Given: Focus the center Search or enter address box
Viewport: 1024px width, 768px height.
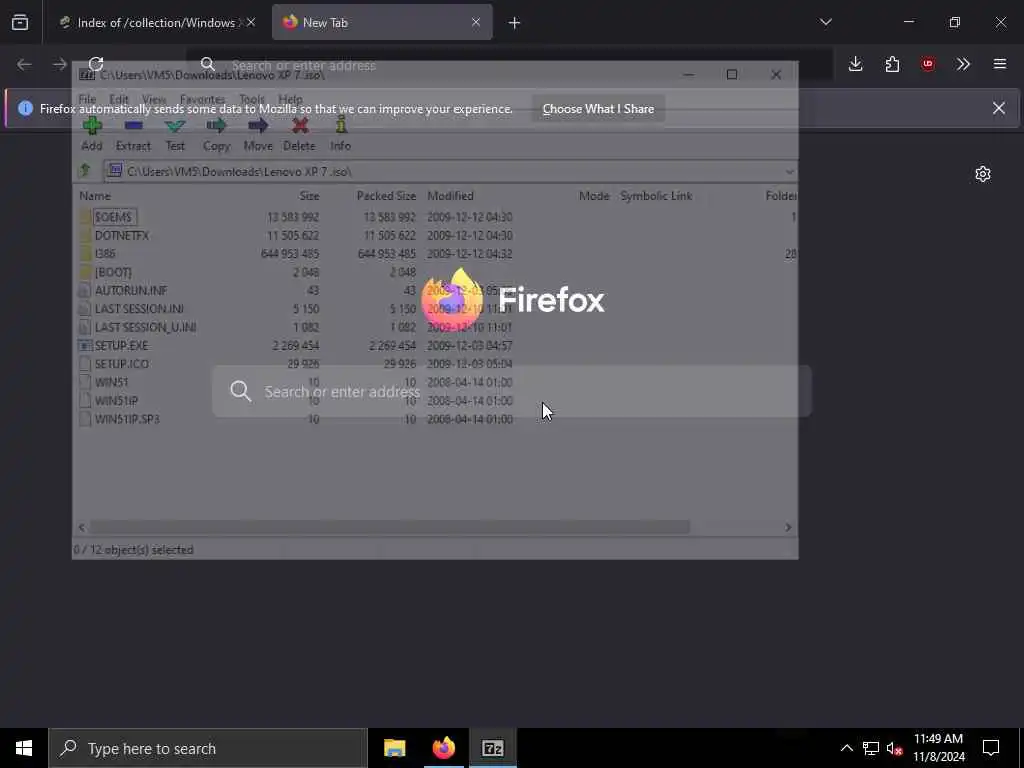Looking at the screenshot, I should pyautogui.click(x=512, y=391).
